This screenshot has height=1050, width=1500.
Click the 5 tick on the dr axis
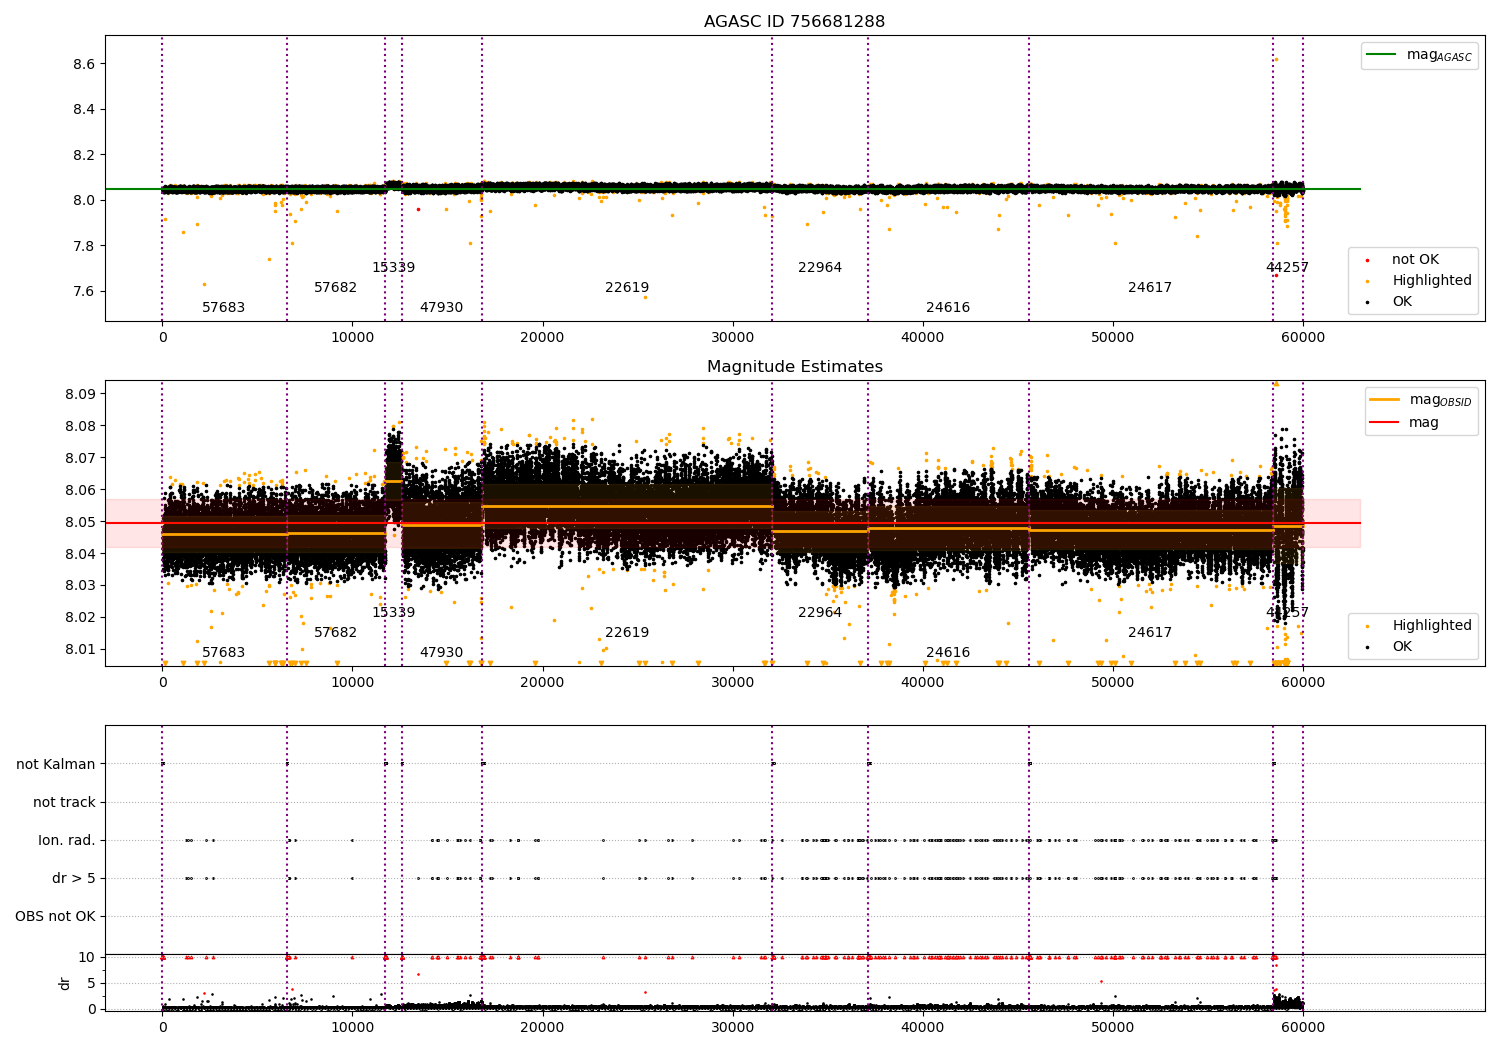(91, 983)
